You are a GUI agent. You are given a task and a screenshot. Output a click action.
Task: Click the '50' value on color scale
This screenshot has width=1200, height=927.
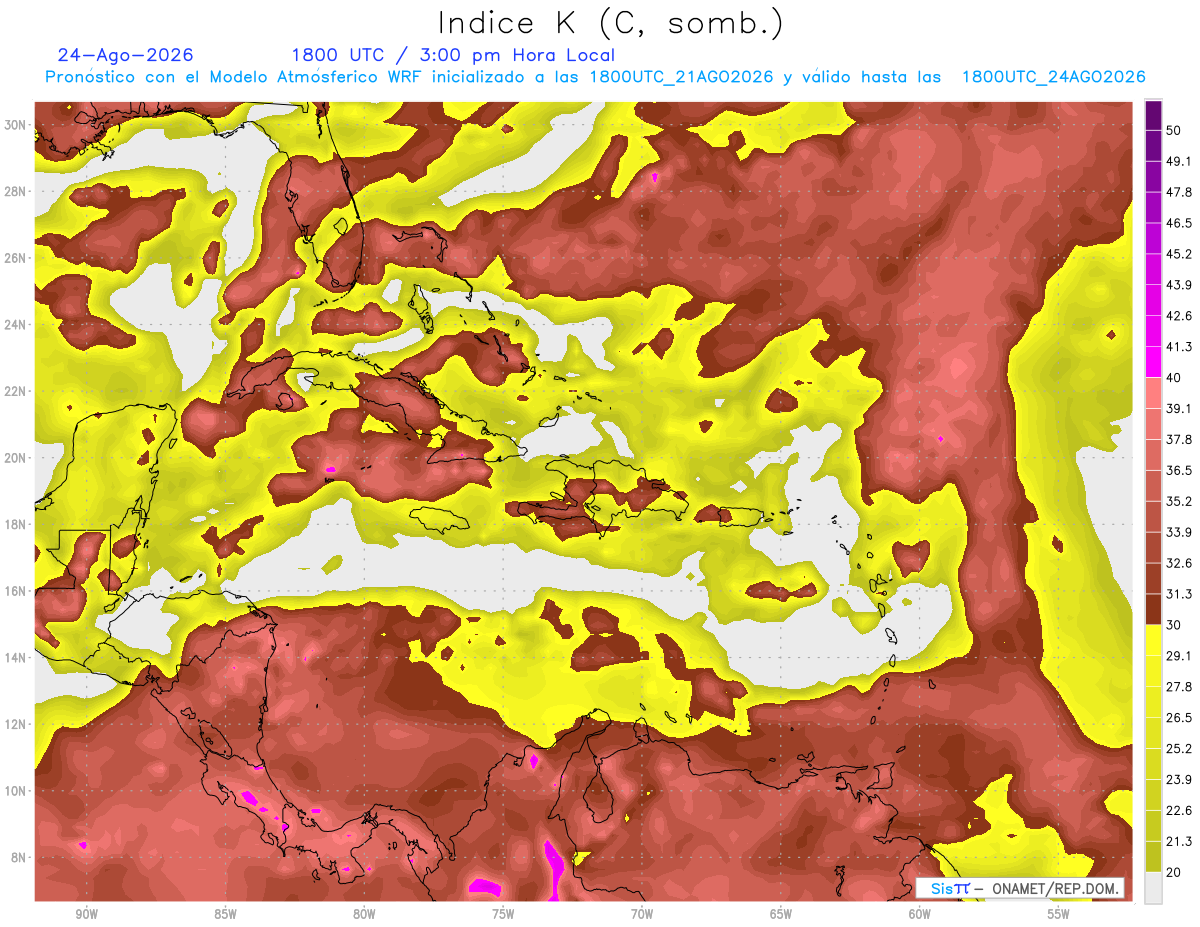coord(1174,130)
